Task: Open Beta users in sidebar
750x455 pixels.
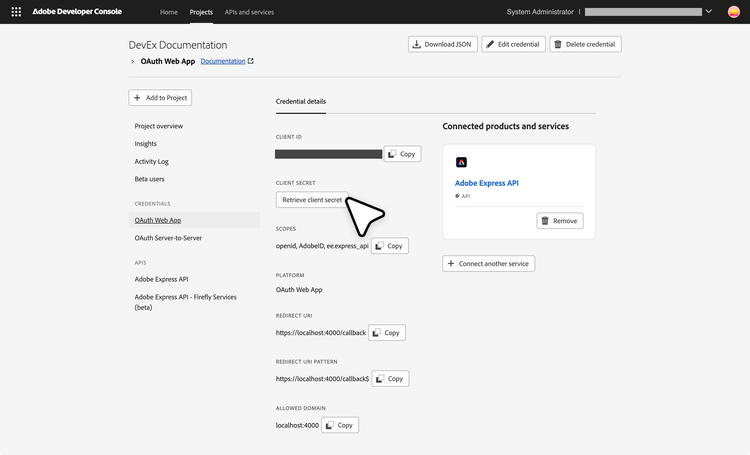Action: [149, 179]
